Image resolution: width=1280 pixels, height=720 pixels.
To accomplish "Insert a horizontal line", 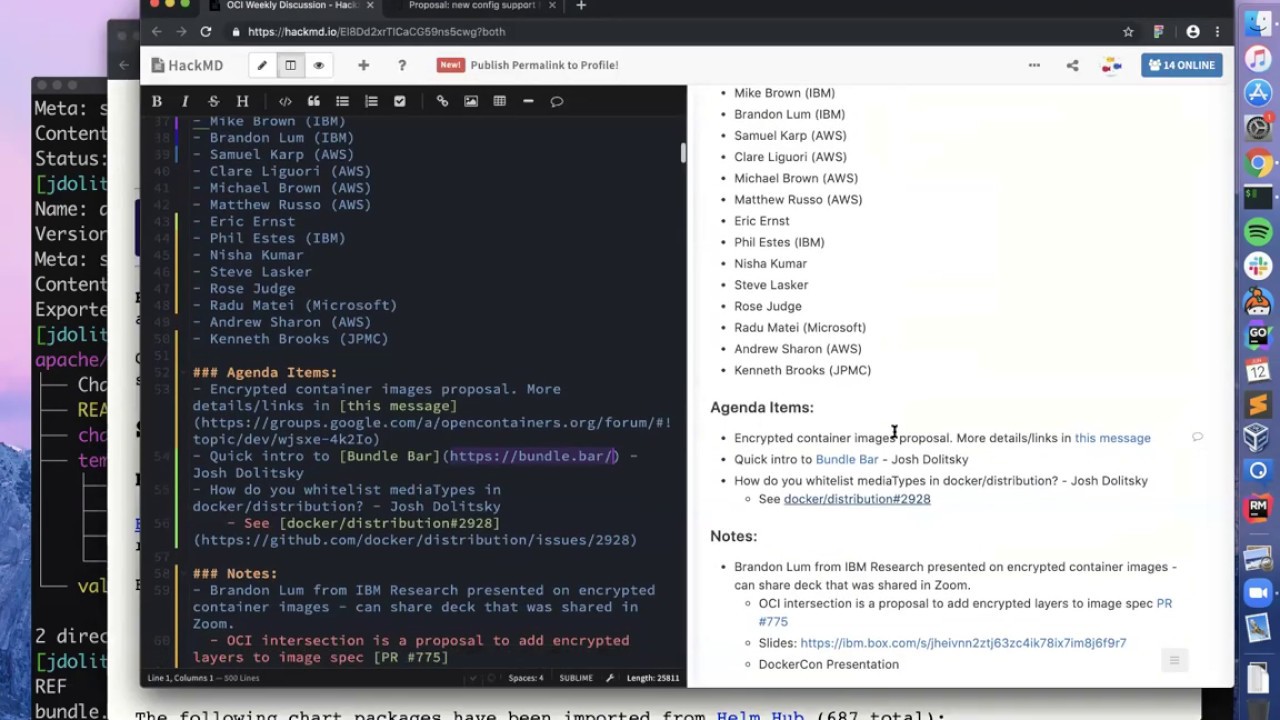I will [528, 101].
